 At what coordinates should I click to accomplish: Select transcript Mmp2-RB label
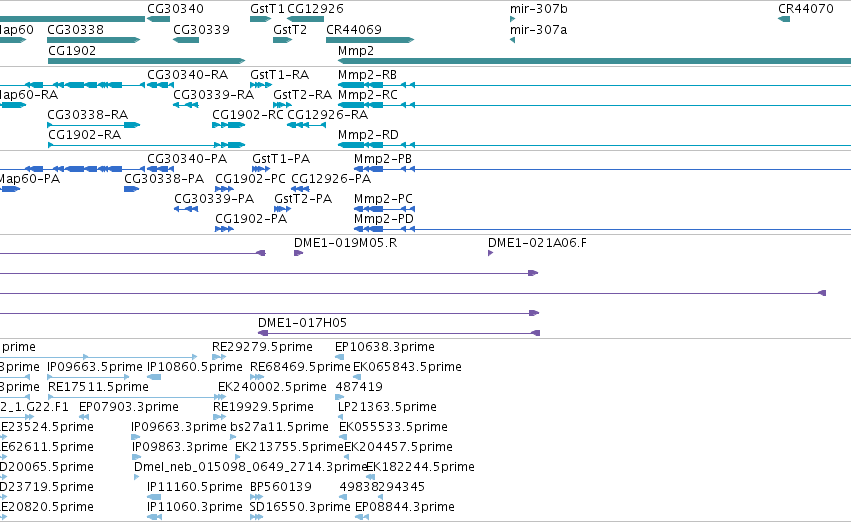coord(367,74)
